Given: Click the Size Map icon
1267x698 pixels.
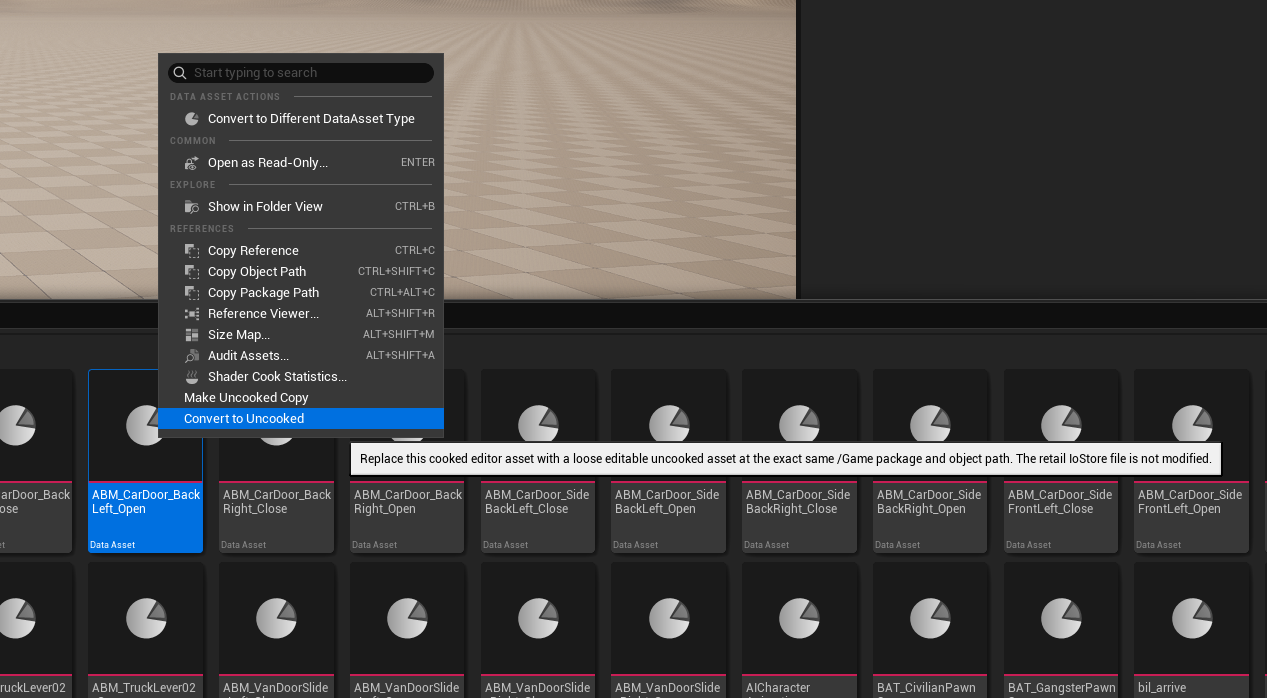Looking at the screenshot, I should [x=192, y=335].
